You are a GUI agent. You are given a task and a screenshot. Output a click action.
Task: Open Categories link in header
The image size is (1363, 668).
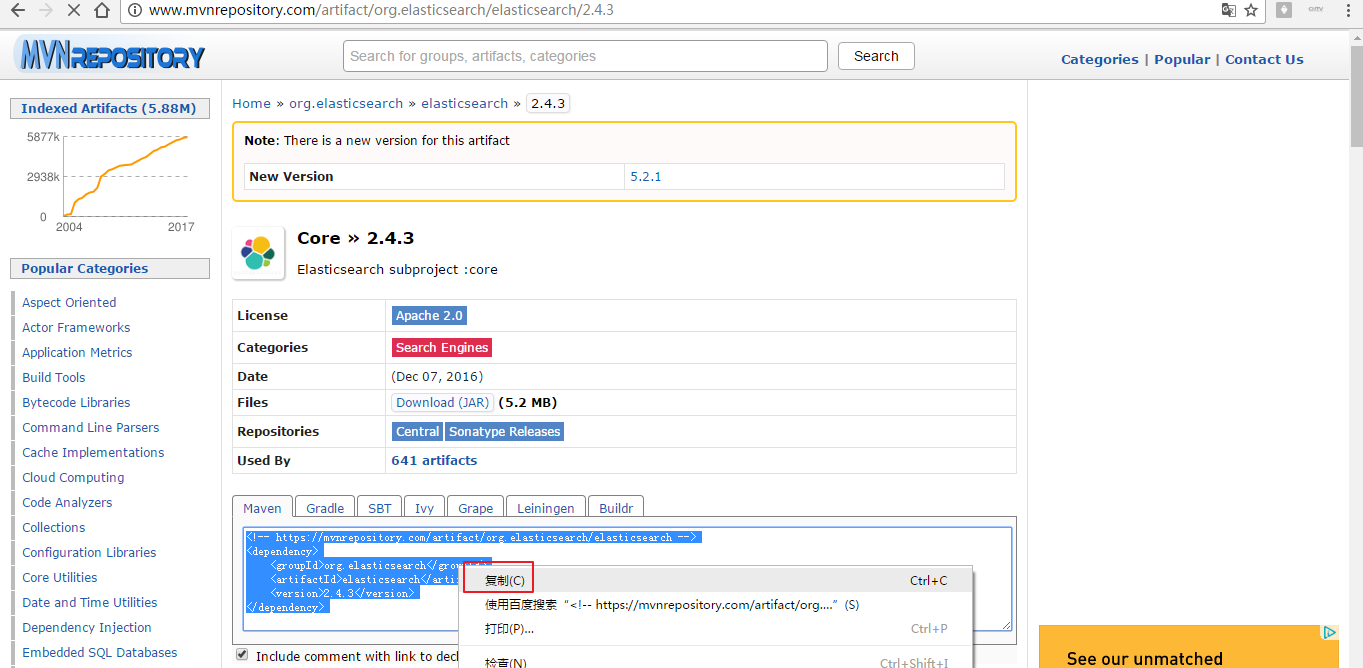click(x=1099, y=59)
